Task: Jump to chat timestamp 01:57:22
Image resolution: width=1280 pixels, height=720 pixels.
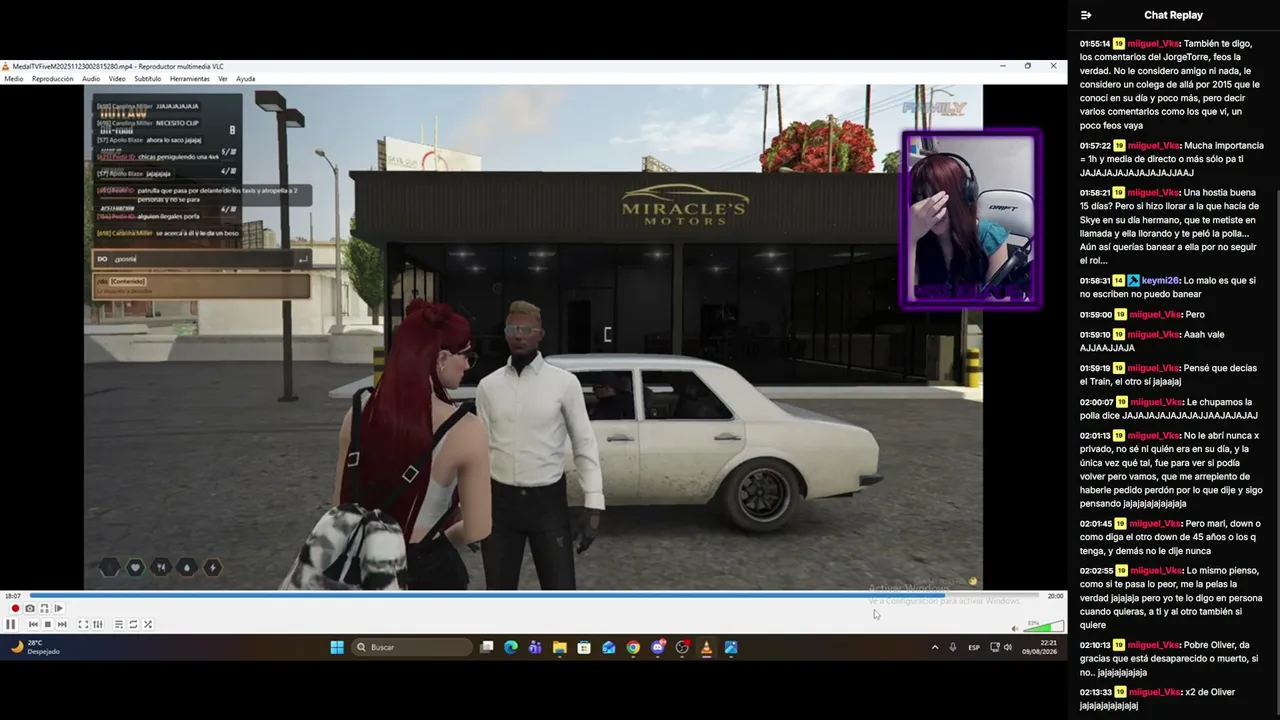Action: coord(1095,146)
